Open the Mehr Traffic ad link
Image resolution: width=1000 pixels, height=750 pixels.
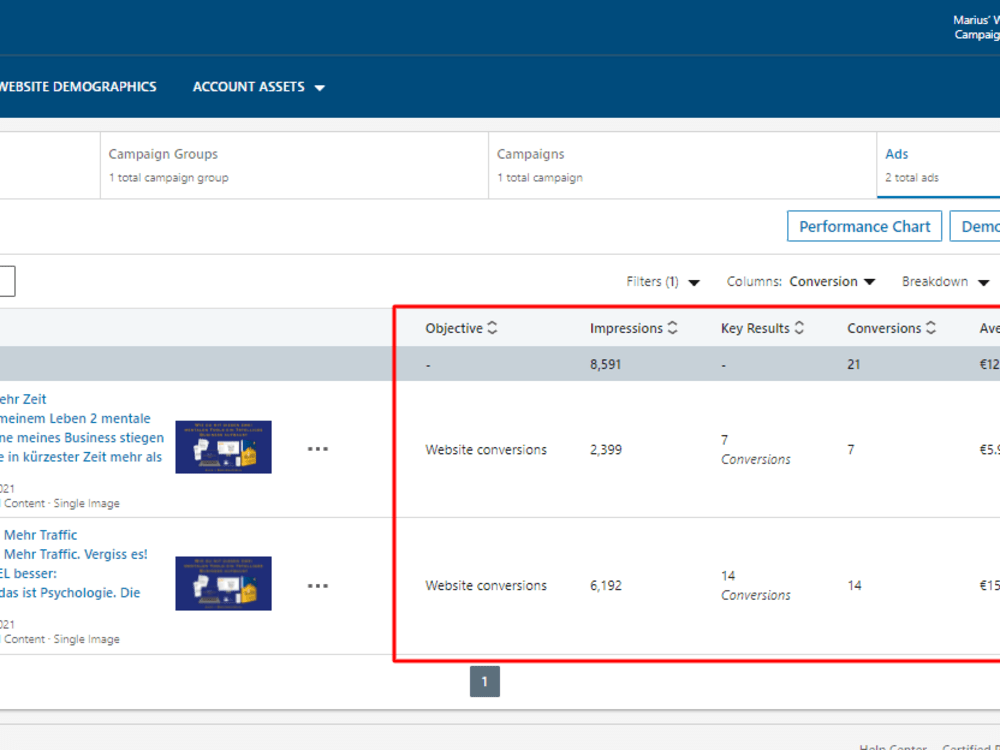[x=40, y=535]
